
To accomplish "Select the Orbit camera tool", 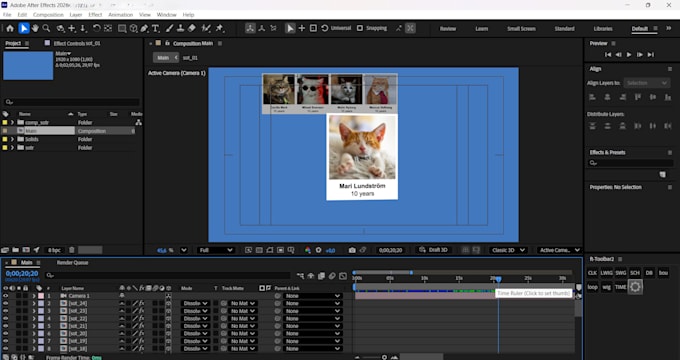I will coord(61,29).
